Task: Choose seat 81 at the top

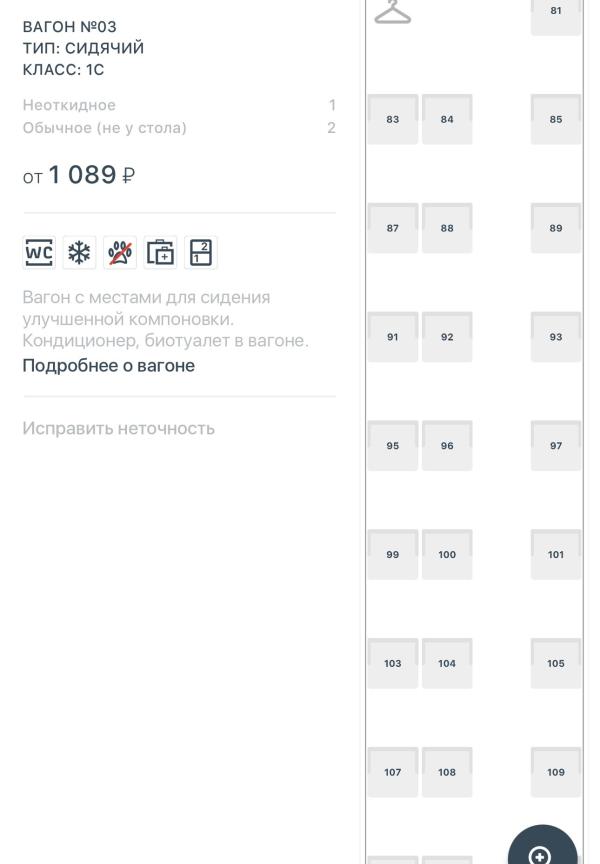Action: [x=556, y=12]
